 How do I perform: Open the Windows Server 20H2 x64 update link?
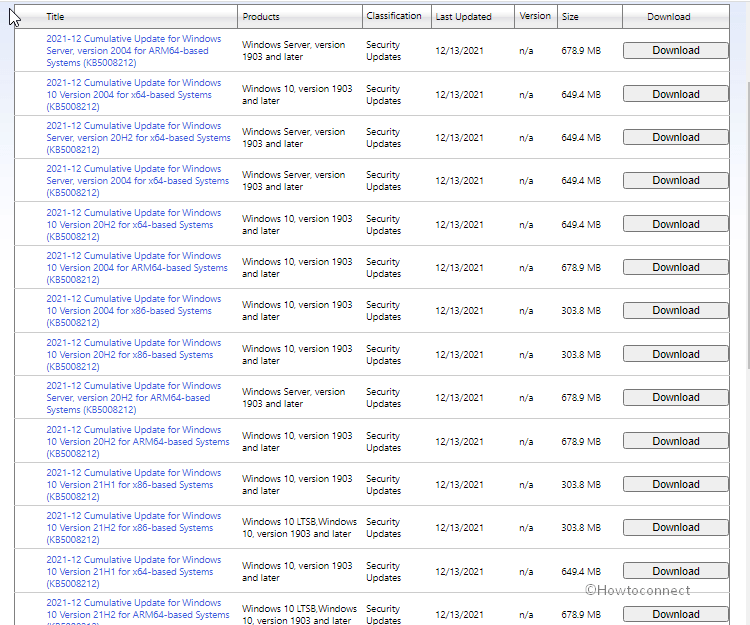click(137, 138)
